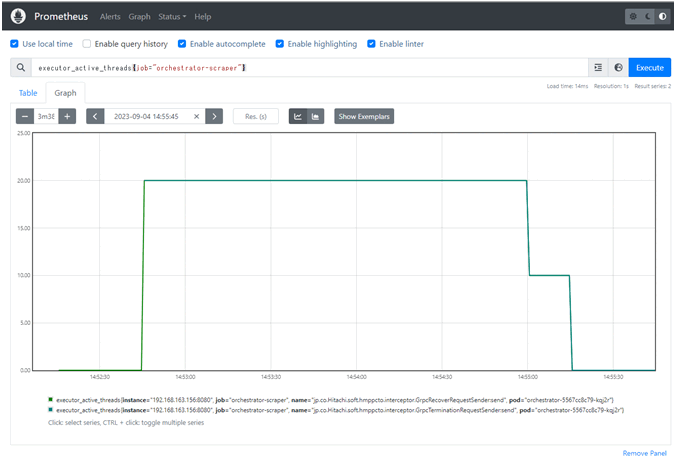Screen dimensions: 675x458
Task: Clear the end time with the X icon
Action: pos(196,116)
